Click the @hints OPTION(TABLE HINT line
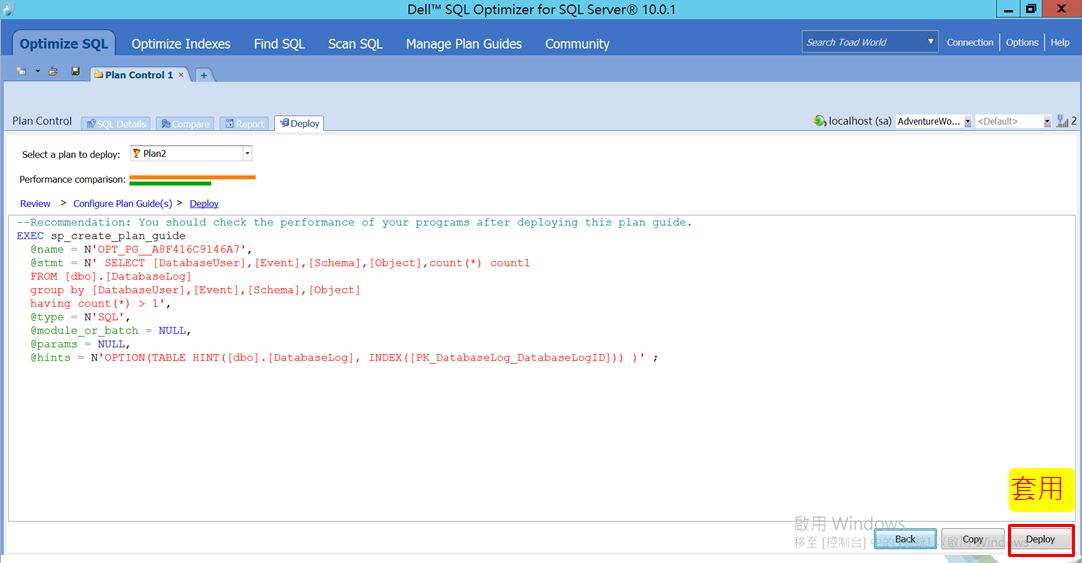Viewport: 1082px width, 563px height. coord(344,357)
